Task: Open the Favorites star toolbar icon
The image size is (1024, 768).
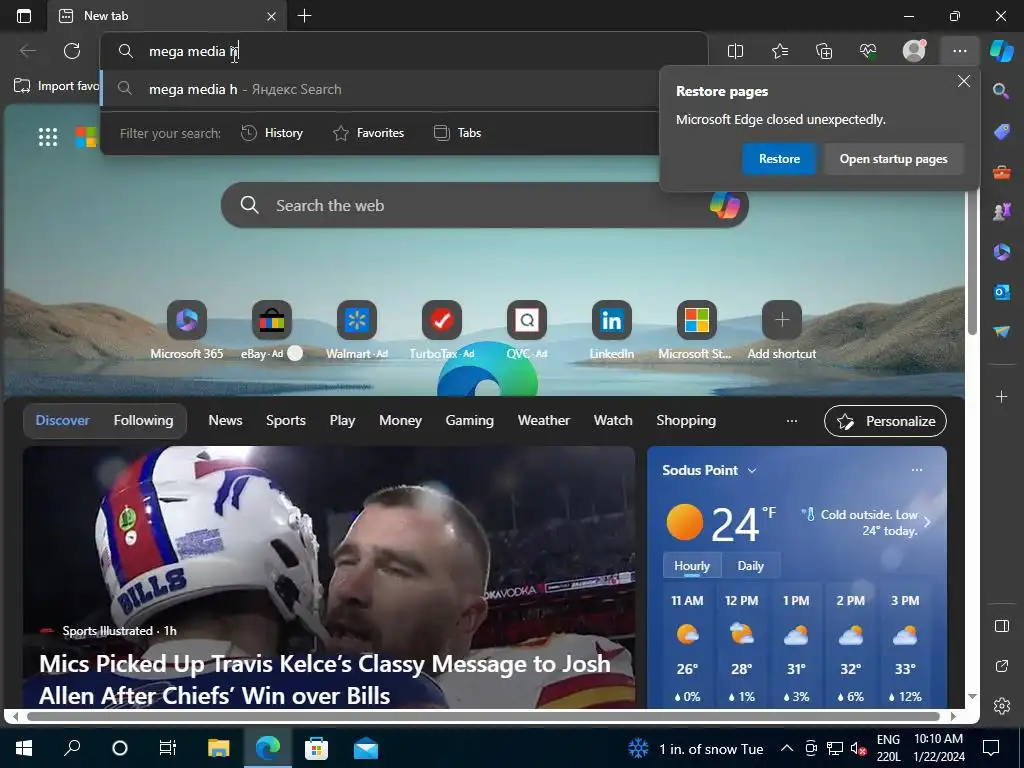Action: coord(780,51)
